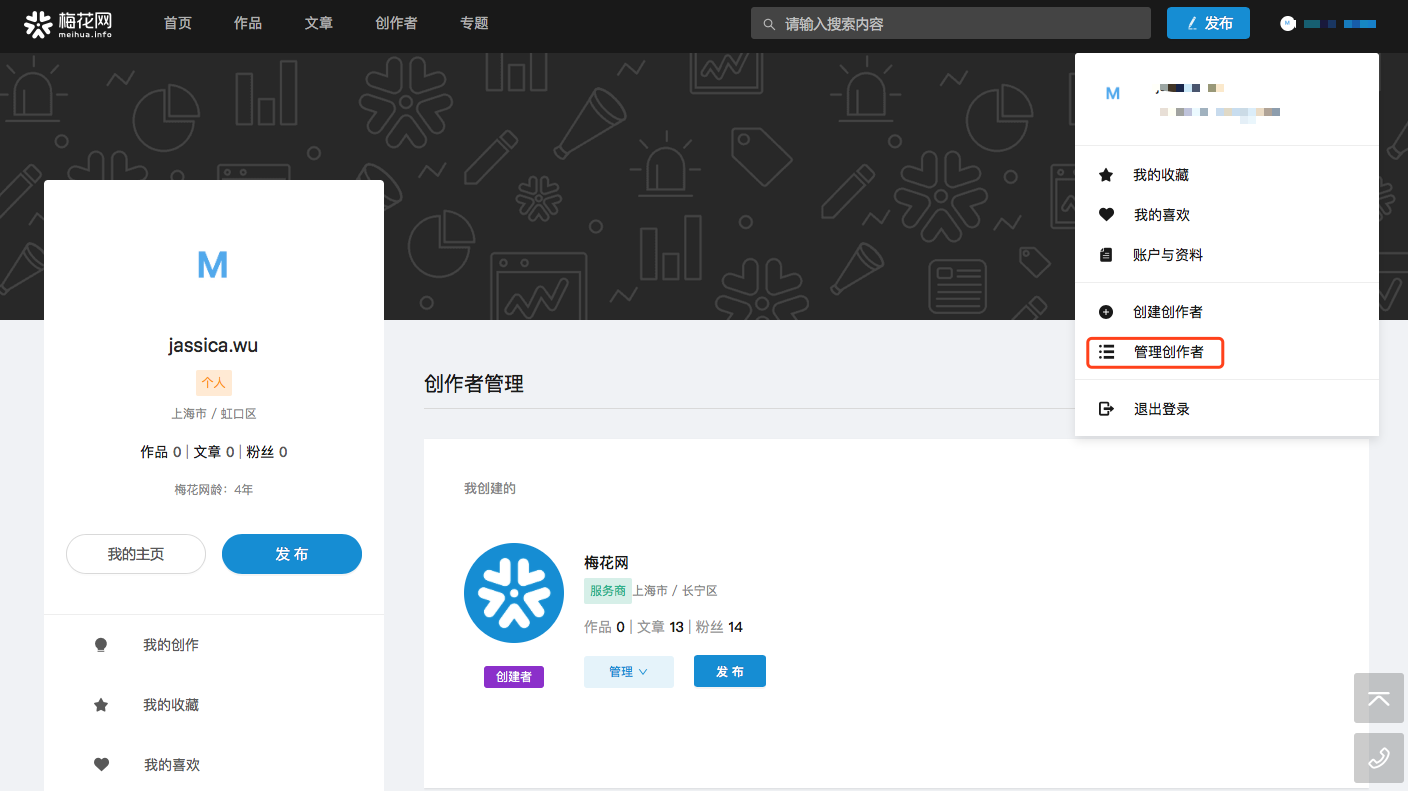The width and height of the screenshot is (1408, 791).
Task: Go to the 创作者 navigation tab
Action: coord(396,23)
